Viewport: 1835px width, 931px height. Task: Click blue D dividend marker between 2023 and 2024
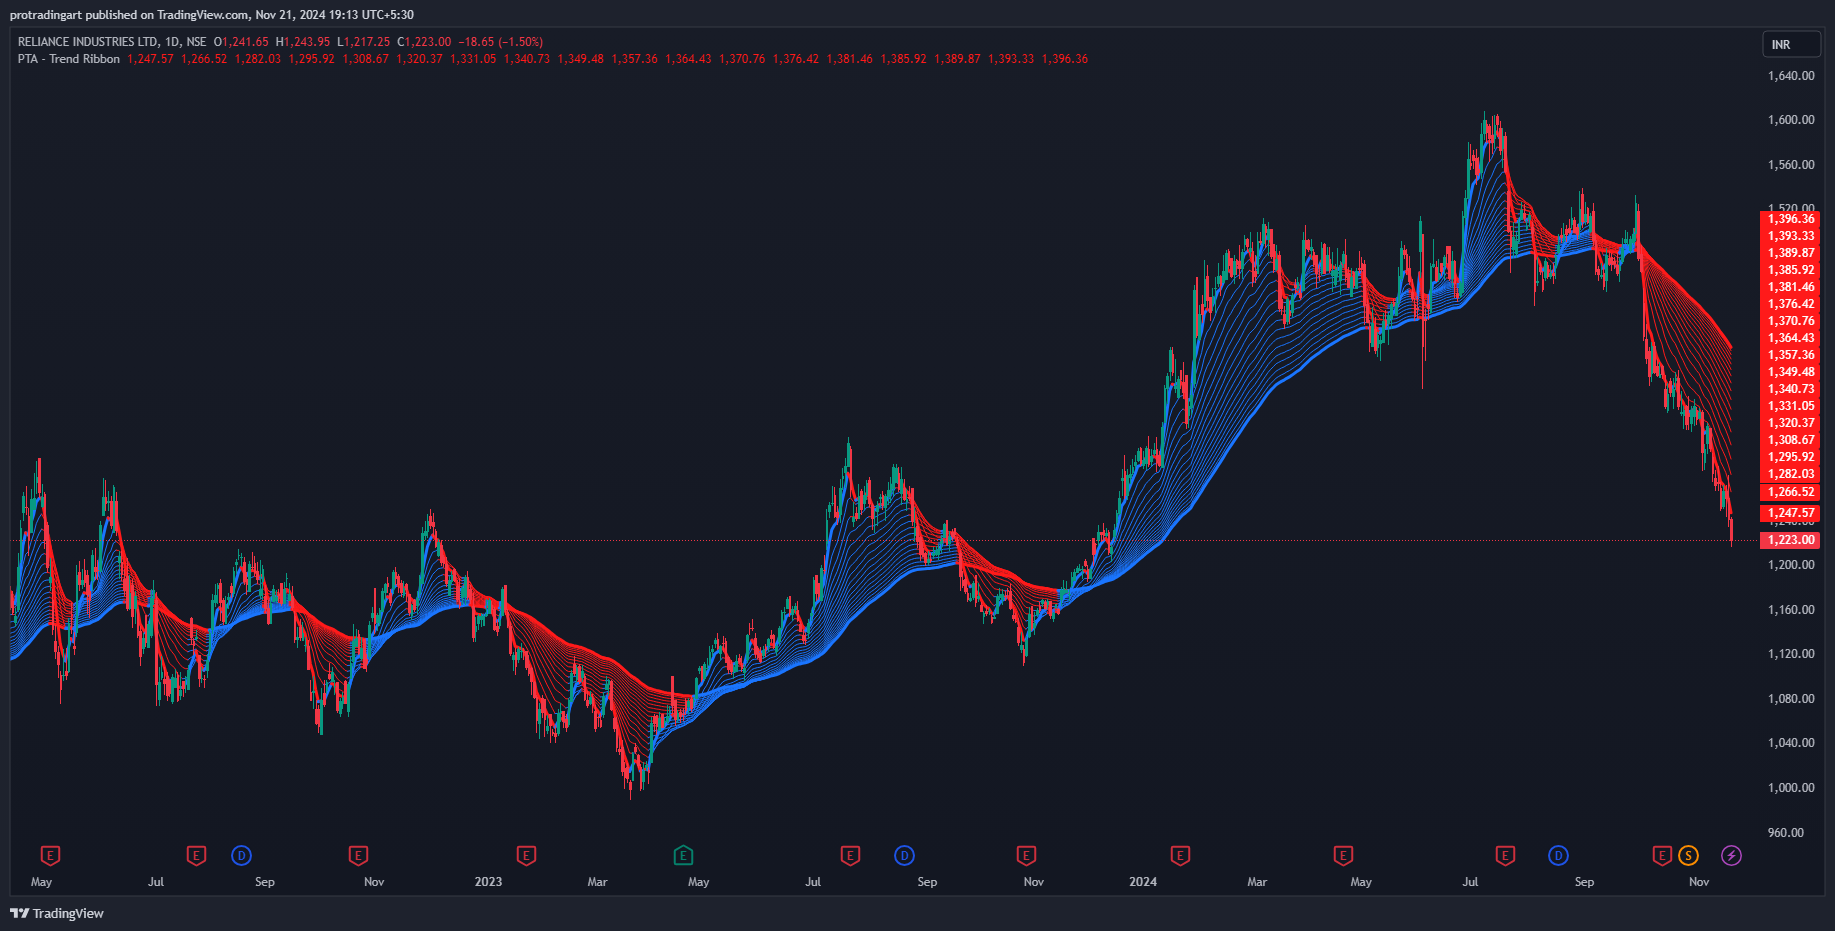pyautogui.click(x=904, y=855)
